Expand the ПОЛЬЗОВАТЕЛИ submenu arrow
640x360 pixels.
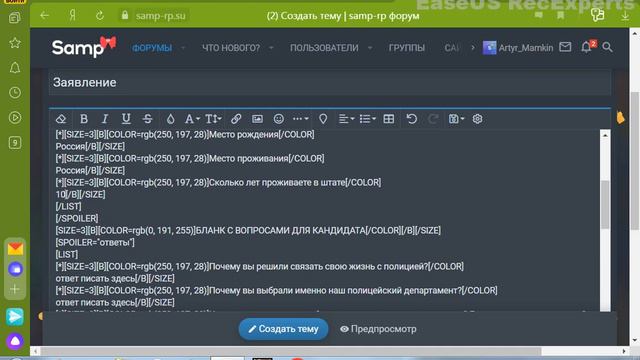370,48
